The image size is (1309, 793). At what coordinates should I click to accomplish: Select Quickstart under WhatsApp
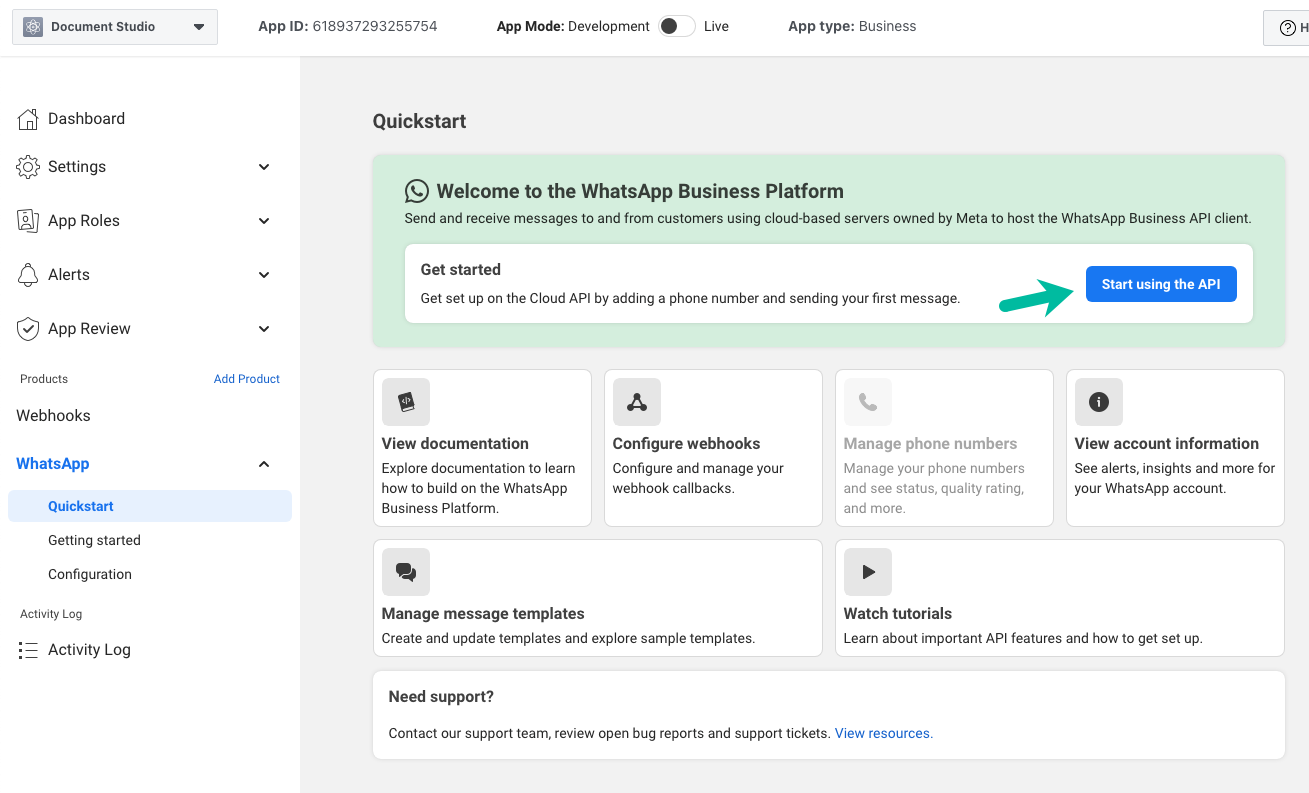point(150,506)
